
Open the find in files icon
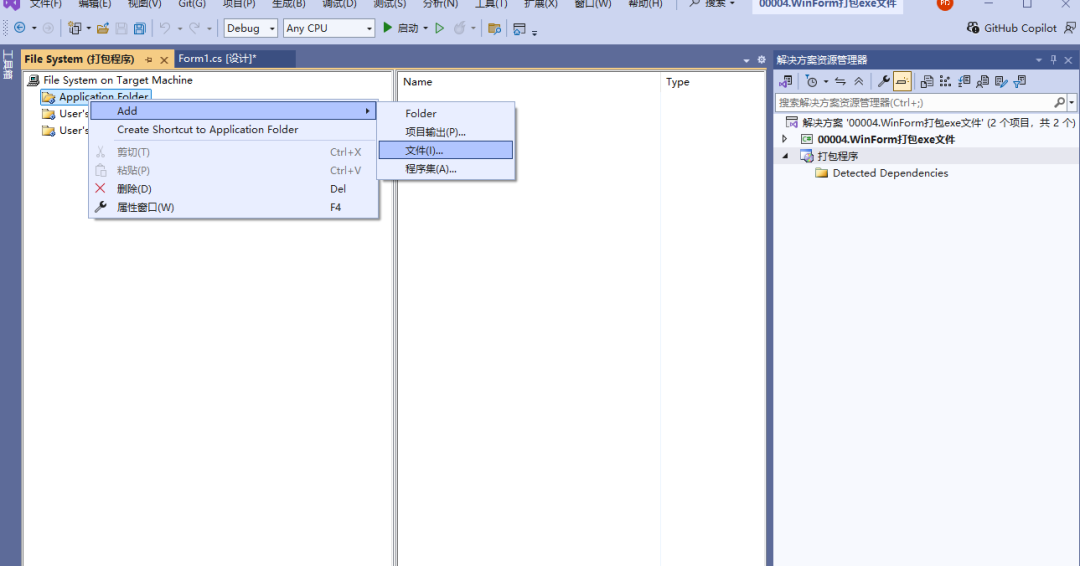coord(494,28)
